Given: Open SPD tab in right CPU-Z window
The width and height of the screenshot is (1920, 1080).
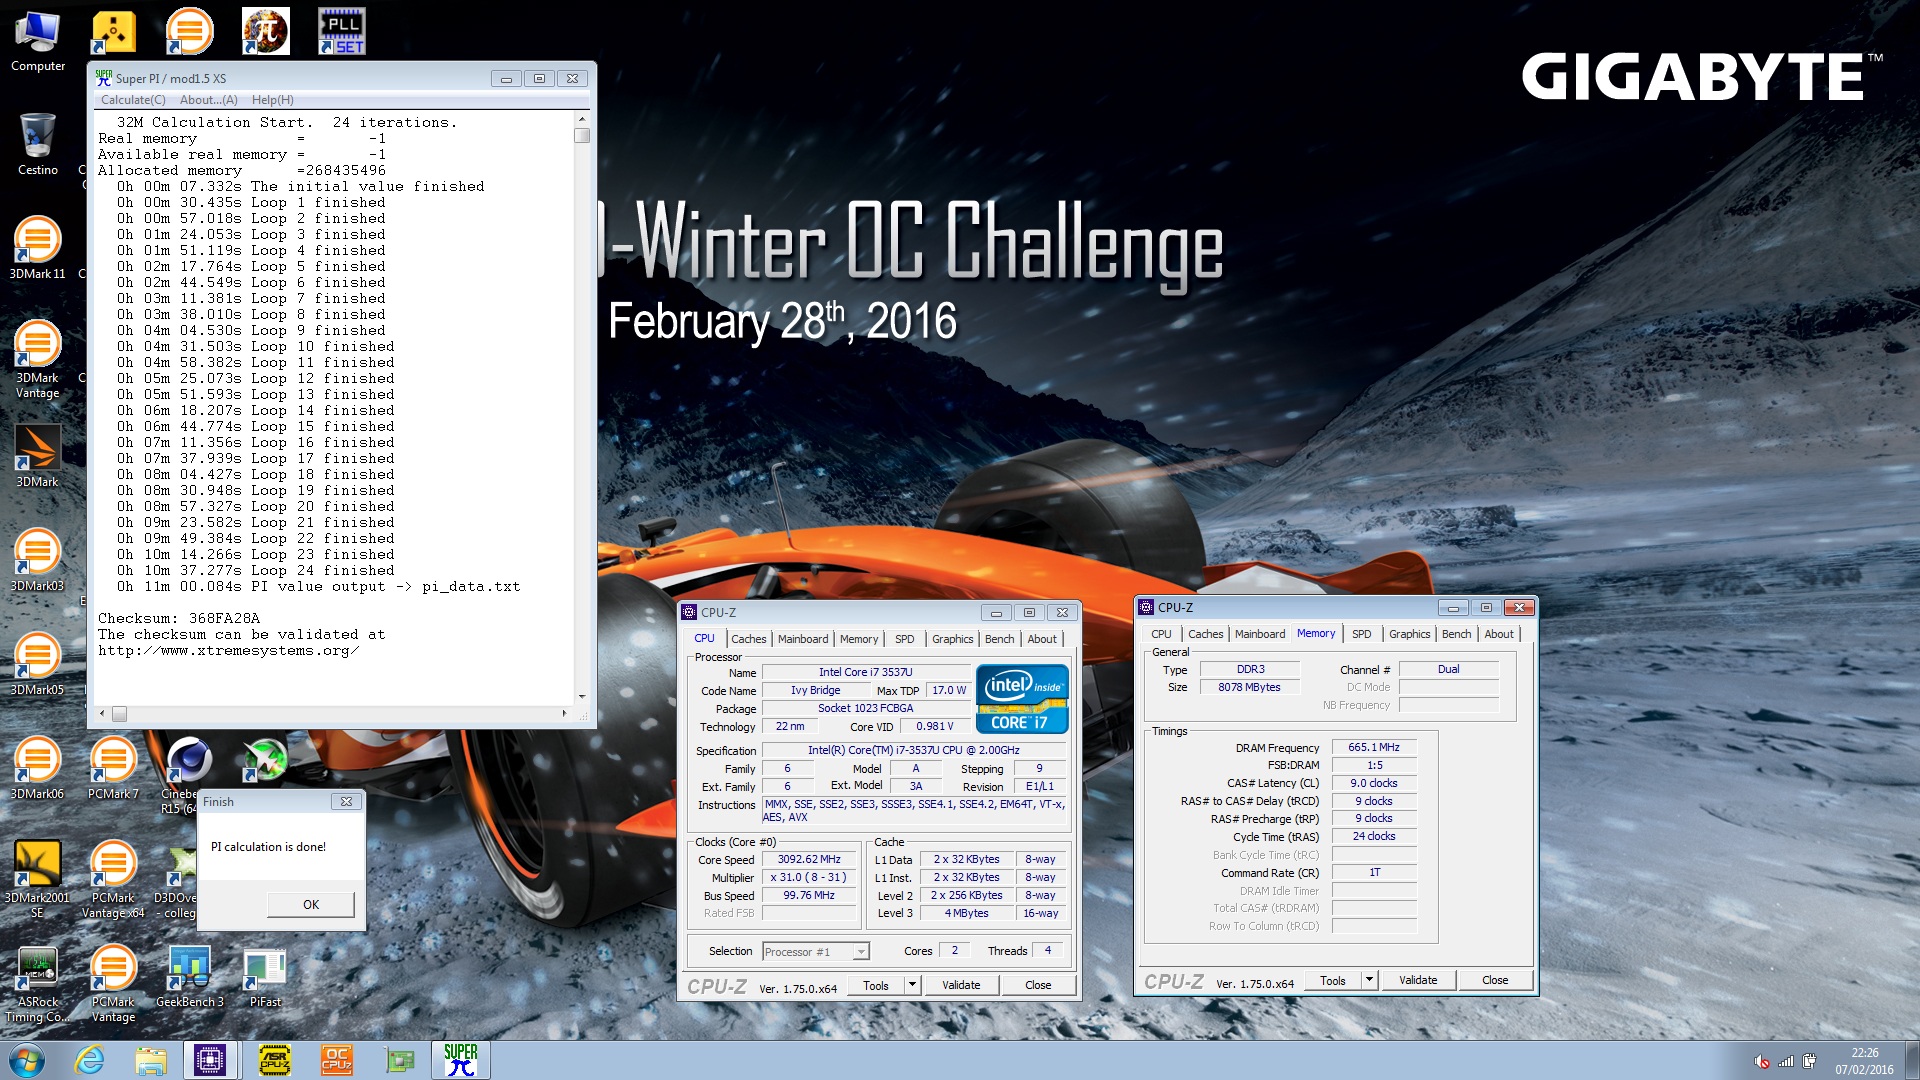Looking at the screenshot, I should [x=1362, y=634].
